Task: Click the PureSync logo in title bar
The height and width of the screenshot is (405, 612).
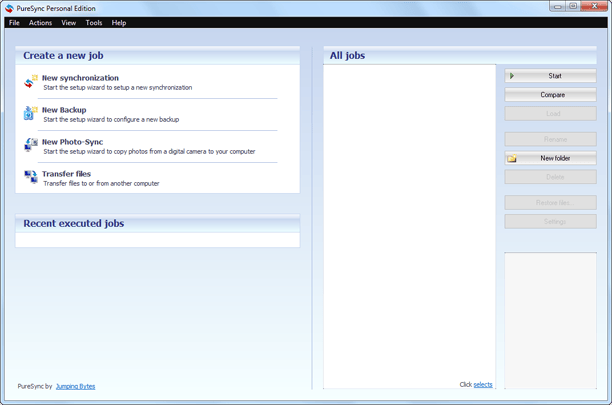Action: pyautogui.click(x=9, y=8)
